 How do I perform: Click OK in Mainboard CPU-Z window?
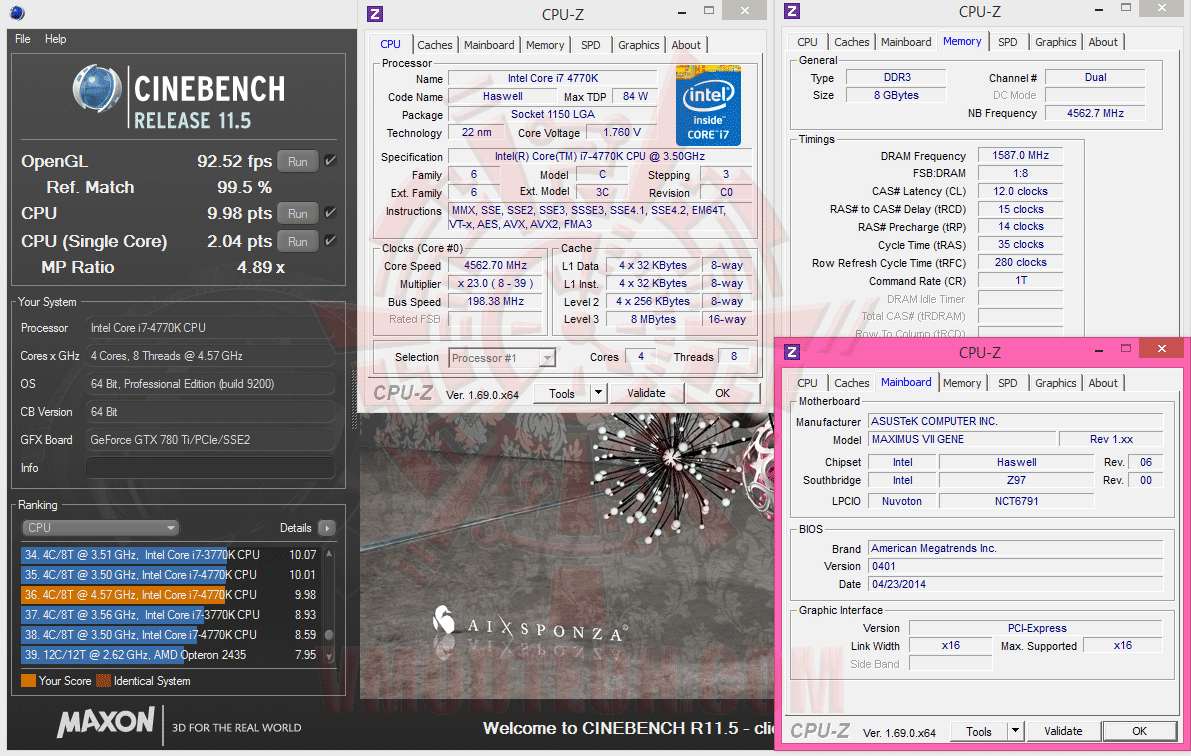point(1139,731)
